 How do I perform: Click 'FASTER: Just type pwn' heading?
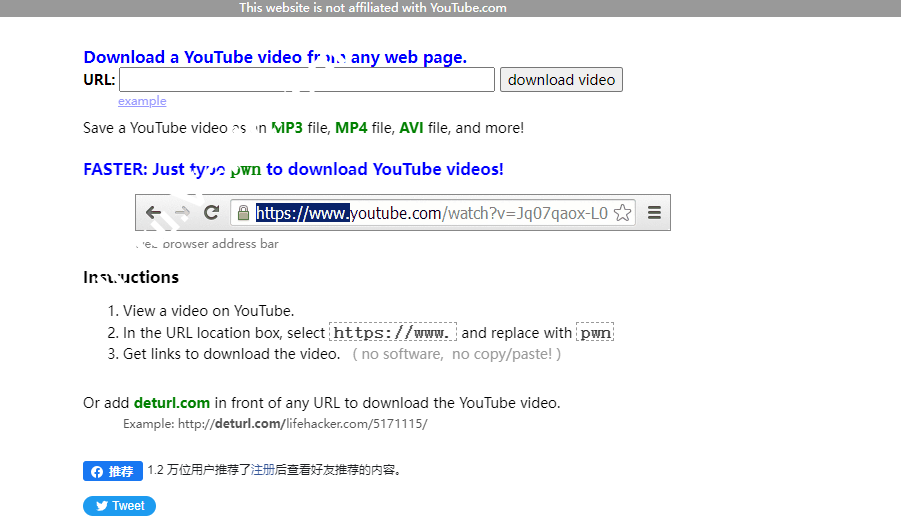[293, 169]
